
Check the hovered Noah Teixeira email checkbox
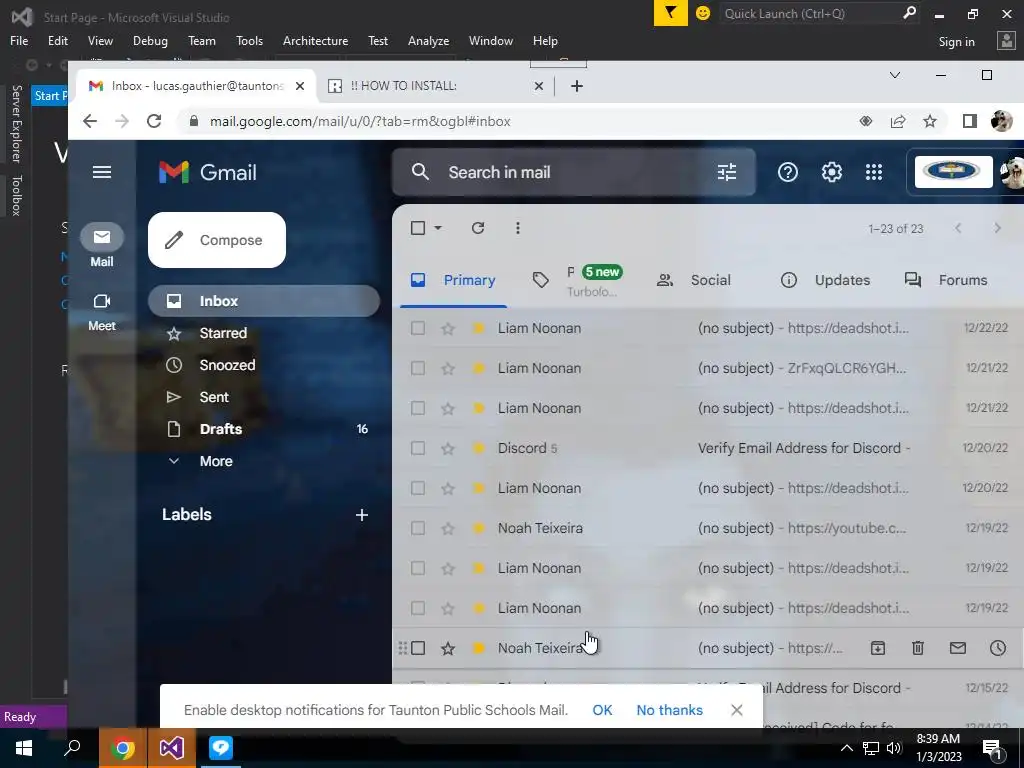(418, 648)
